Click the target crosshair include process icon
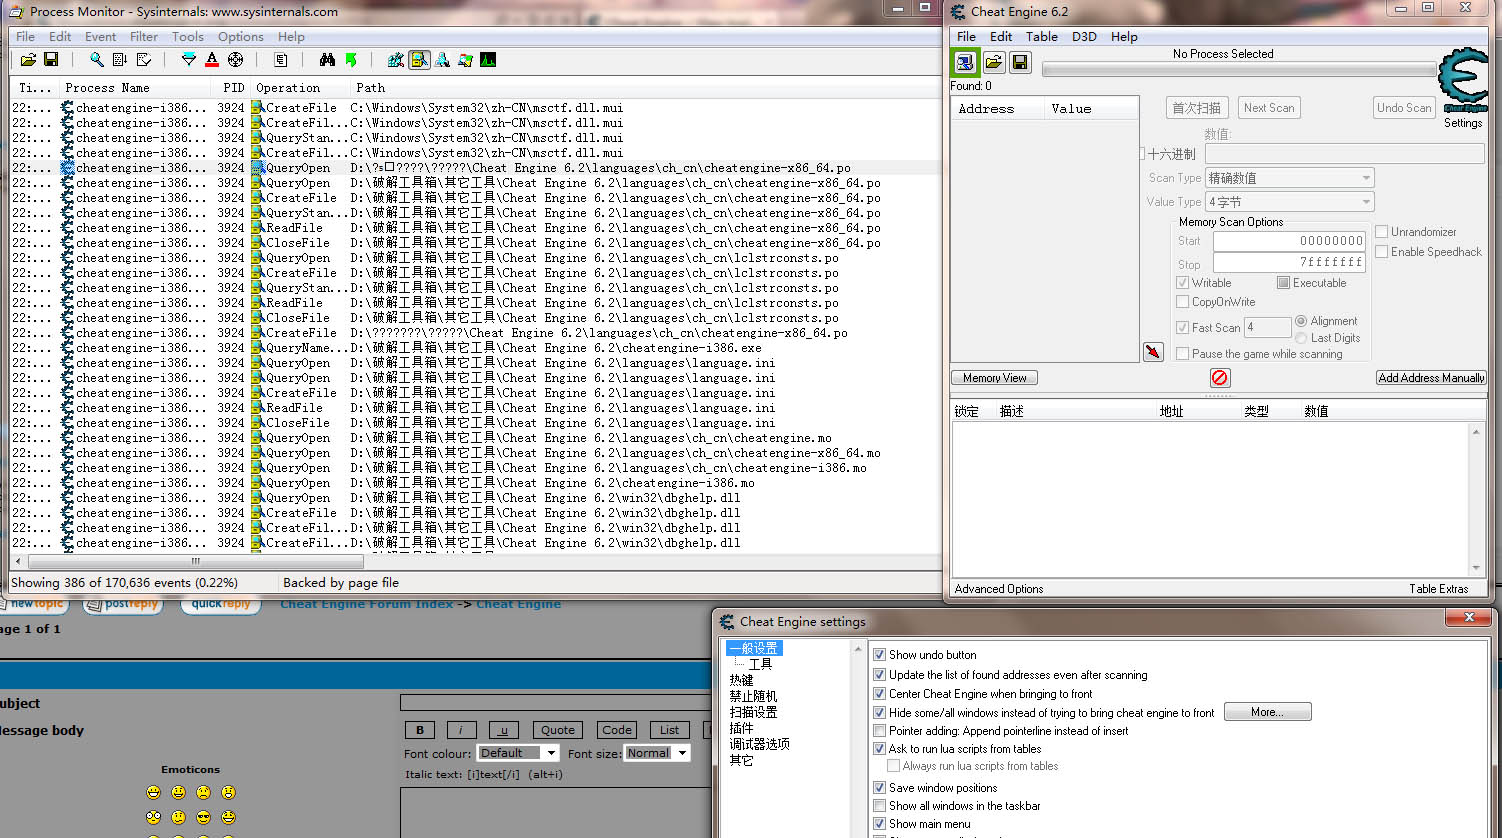The height and width of the screenshot is (838, 1502). (x=236, y=60)
